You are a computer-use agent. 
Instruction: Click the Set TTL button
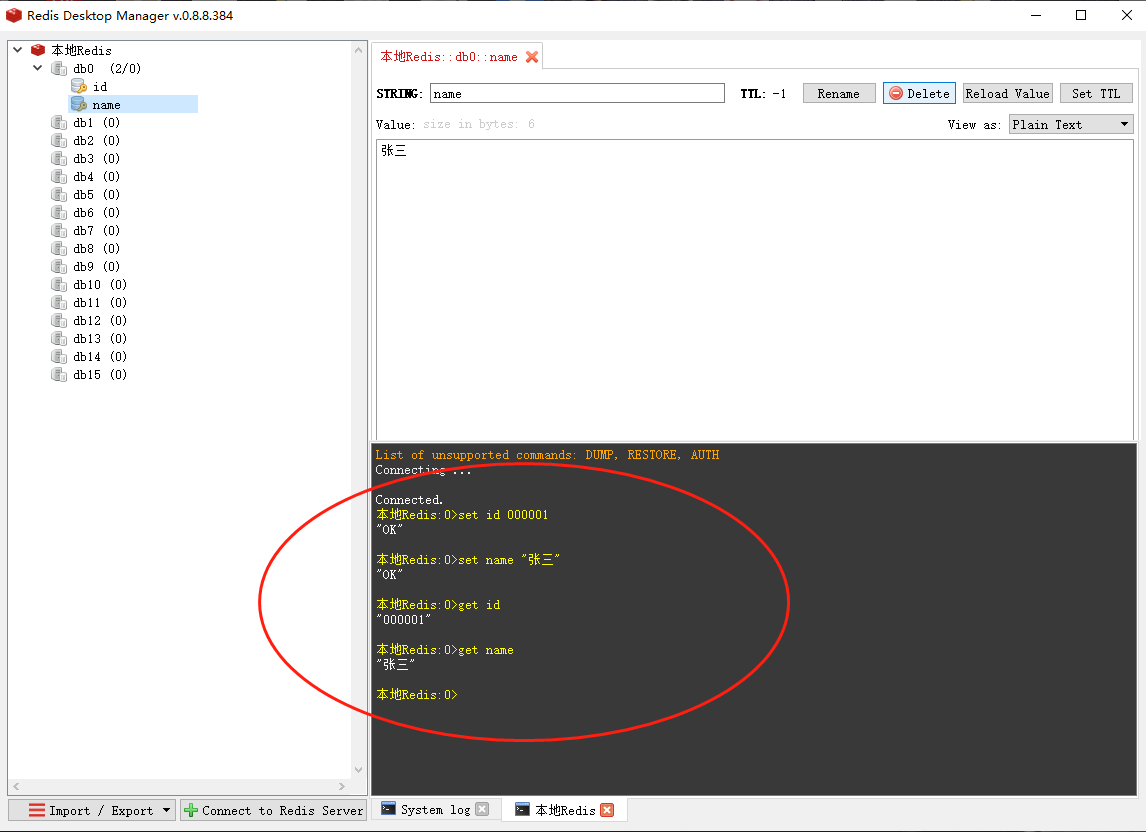(1096, 94)
